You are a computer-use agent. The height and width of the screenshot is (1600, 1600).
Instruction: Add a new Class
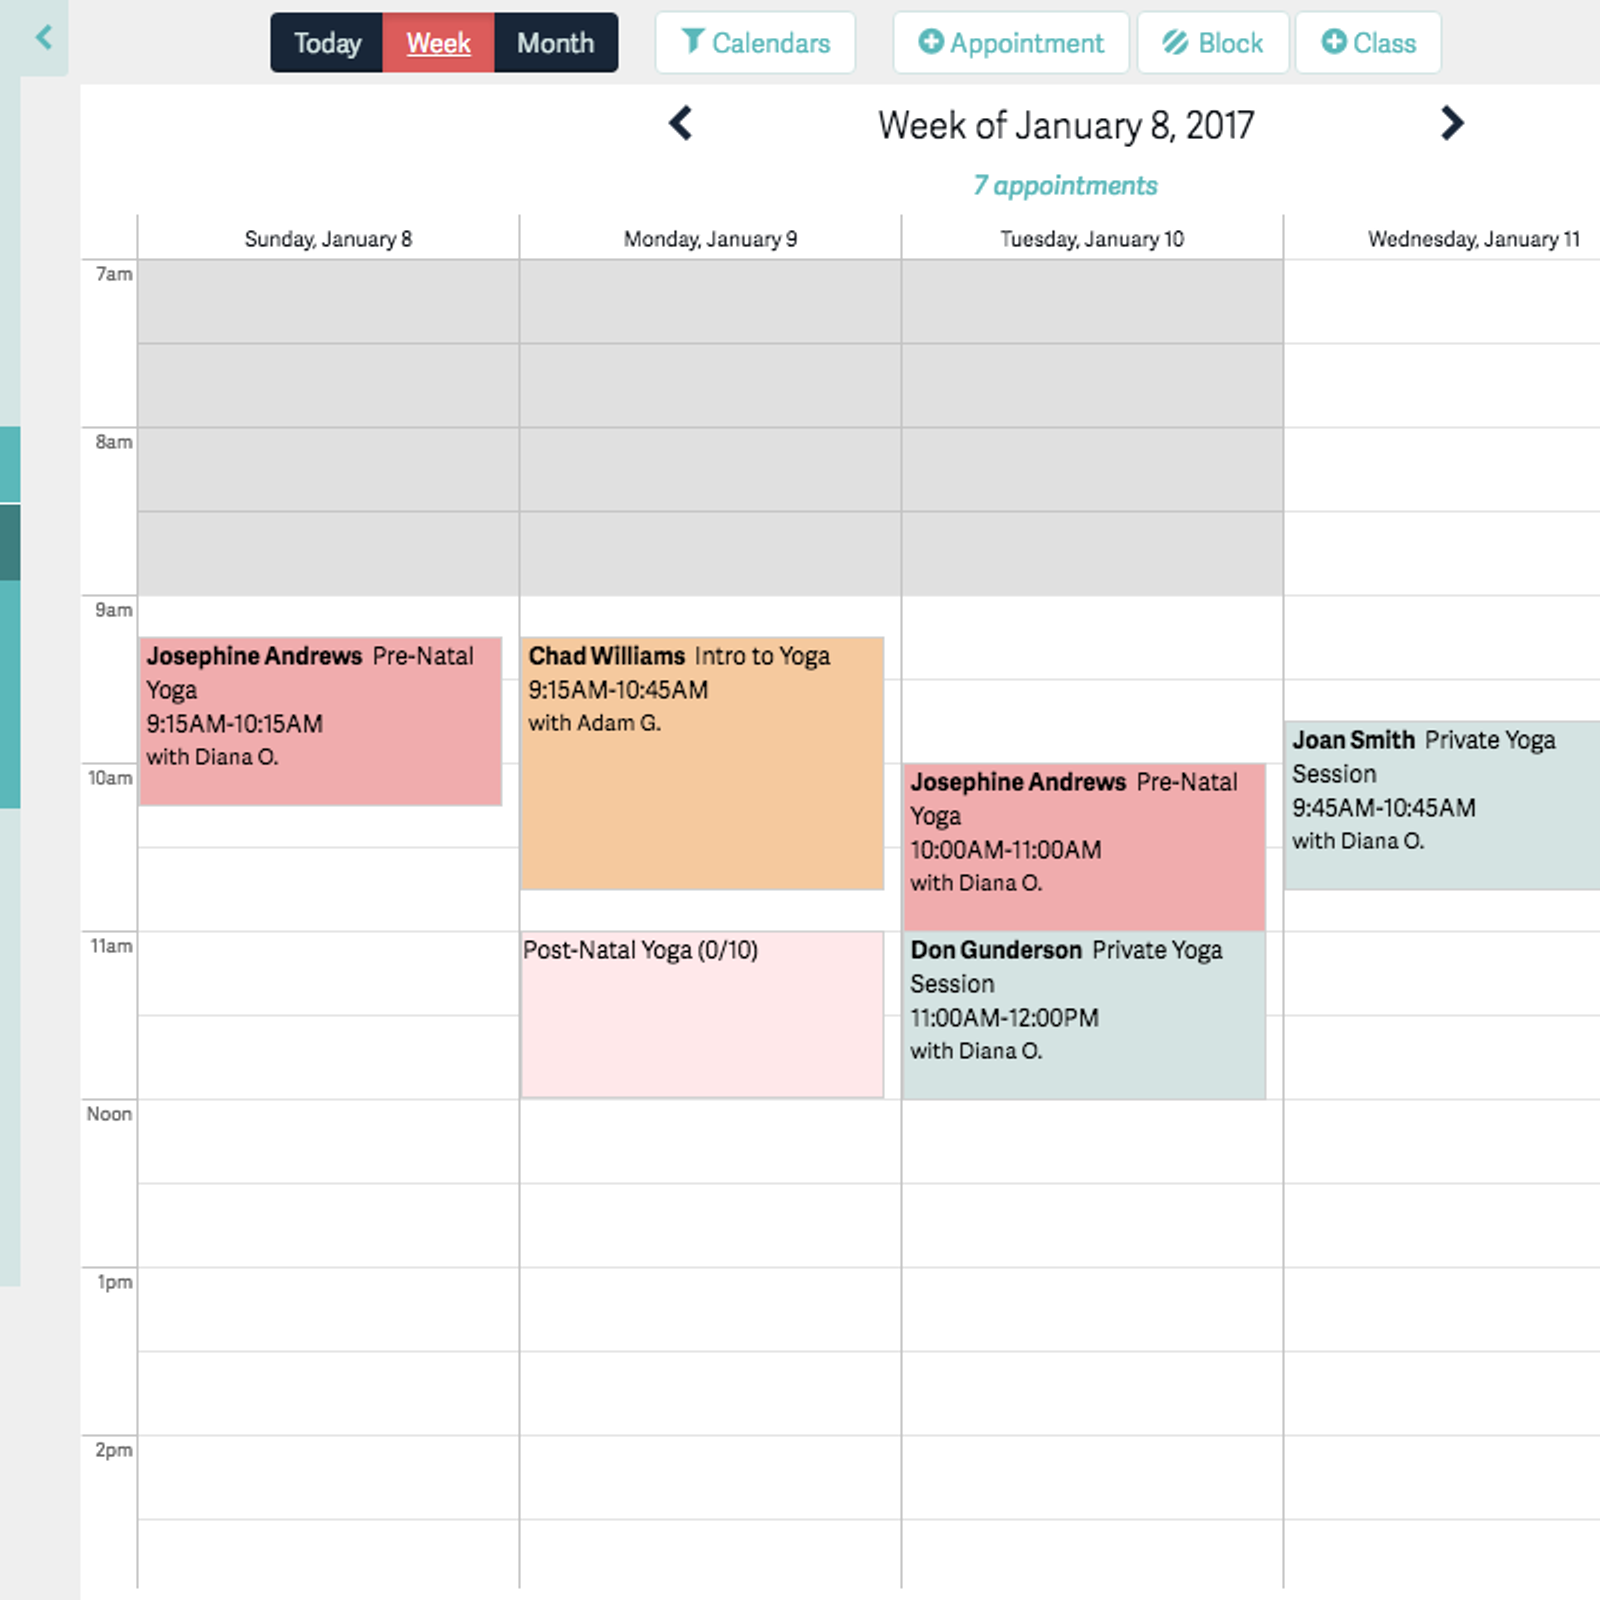(x=1368, y=43)
